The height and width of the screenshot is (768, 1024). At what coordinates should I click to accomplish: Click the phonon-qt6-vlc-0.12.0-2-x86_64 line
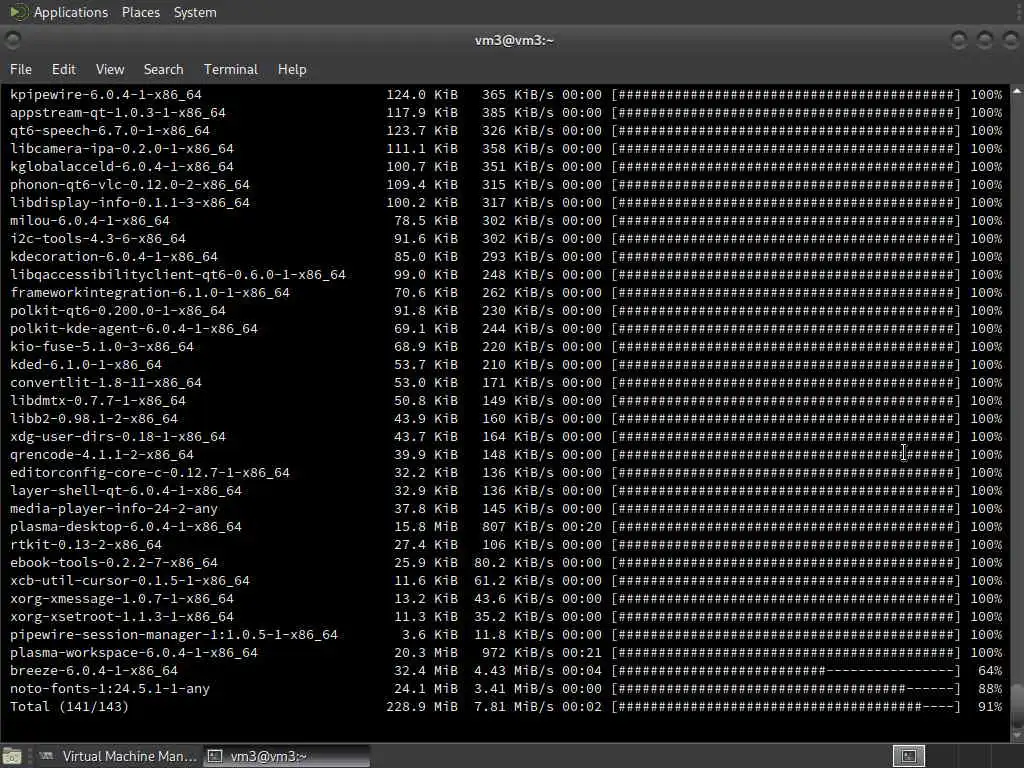click(506, 185)
